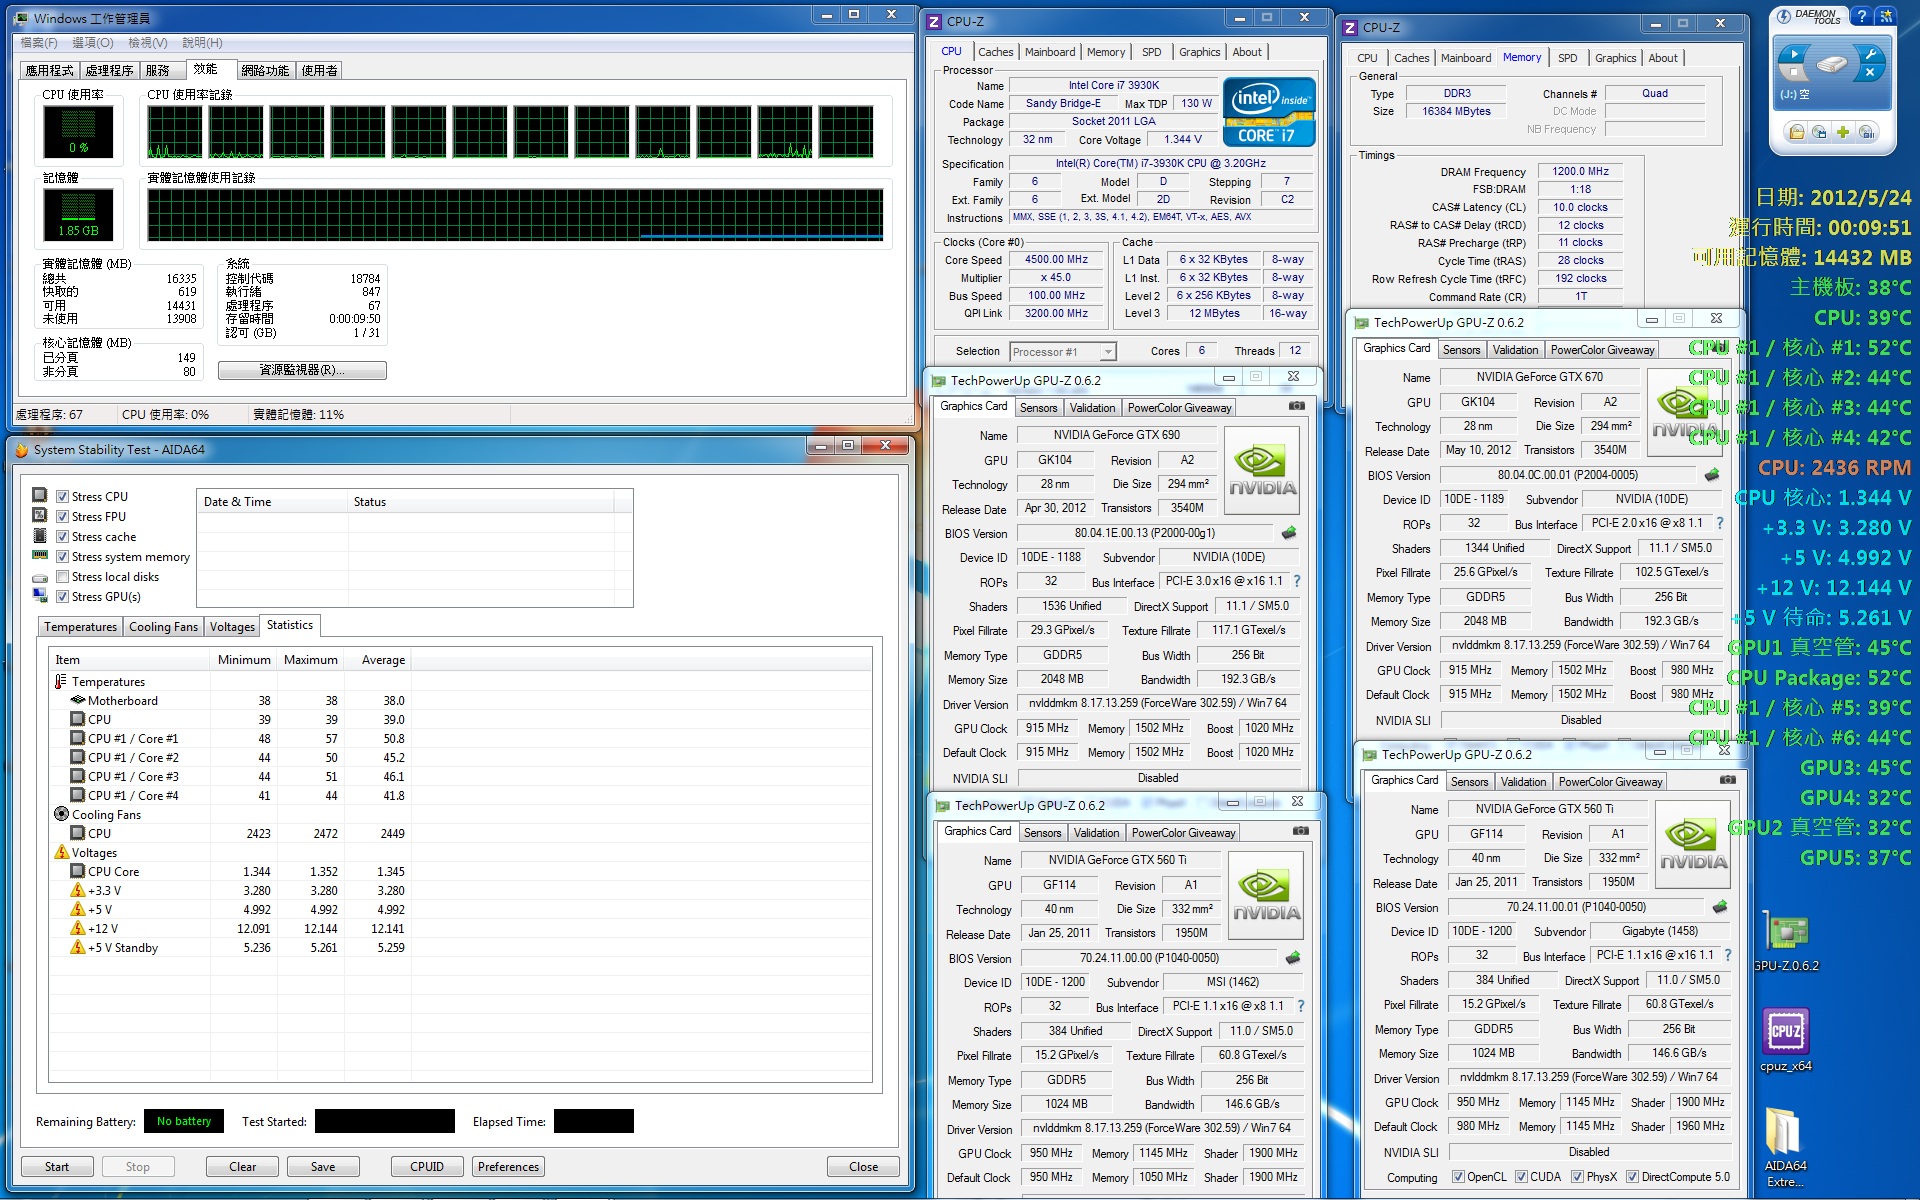The height and width of the screenshot is (1200, 1920).
Task: Click Daemon Tools green plus add-drive icon
Action: [1842, 132]
